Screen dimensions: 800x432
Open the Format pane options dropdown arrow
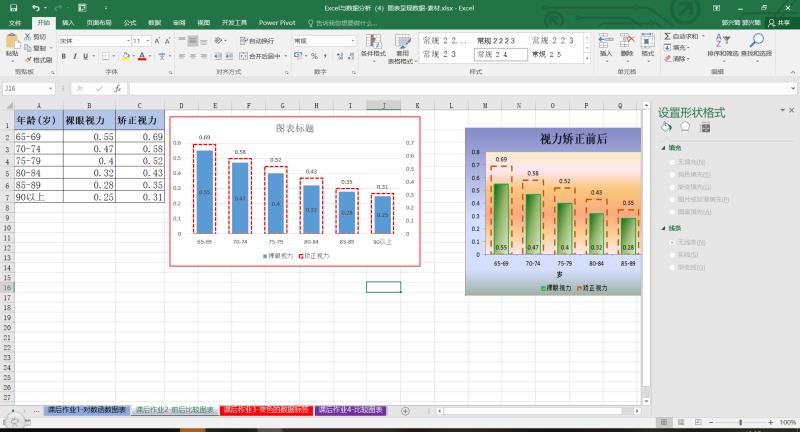783,110
